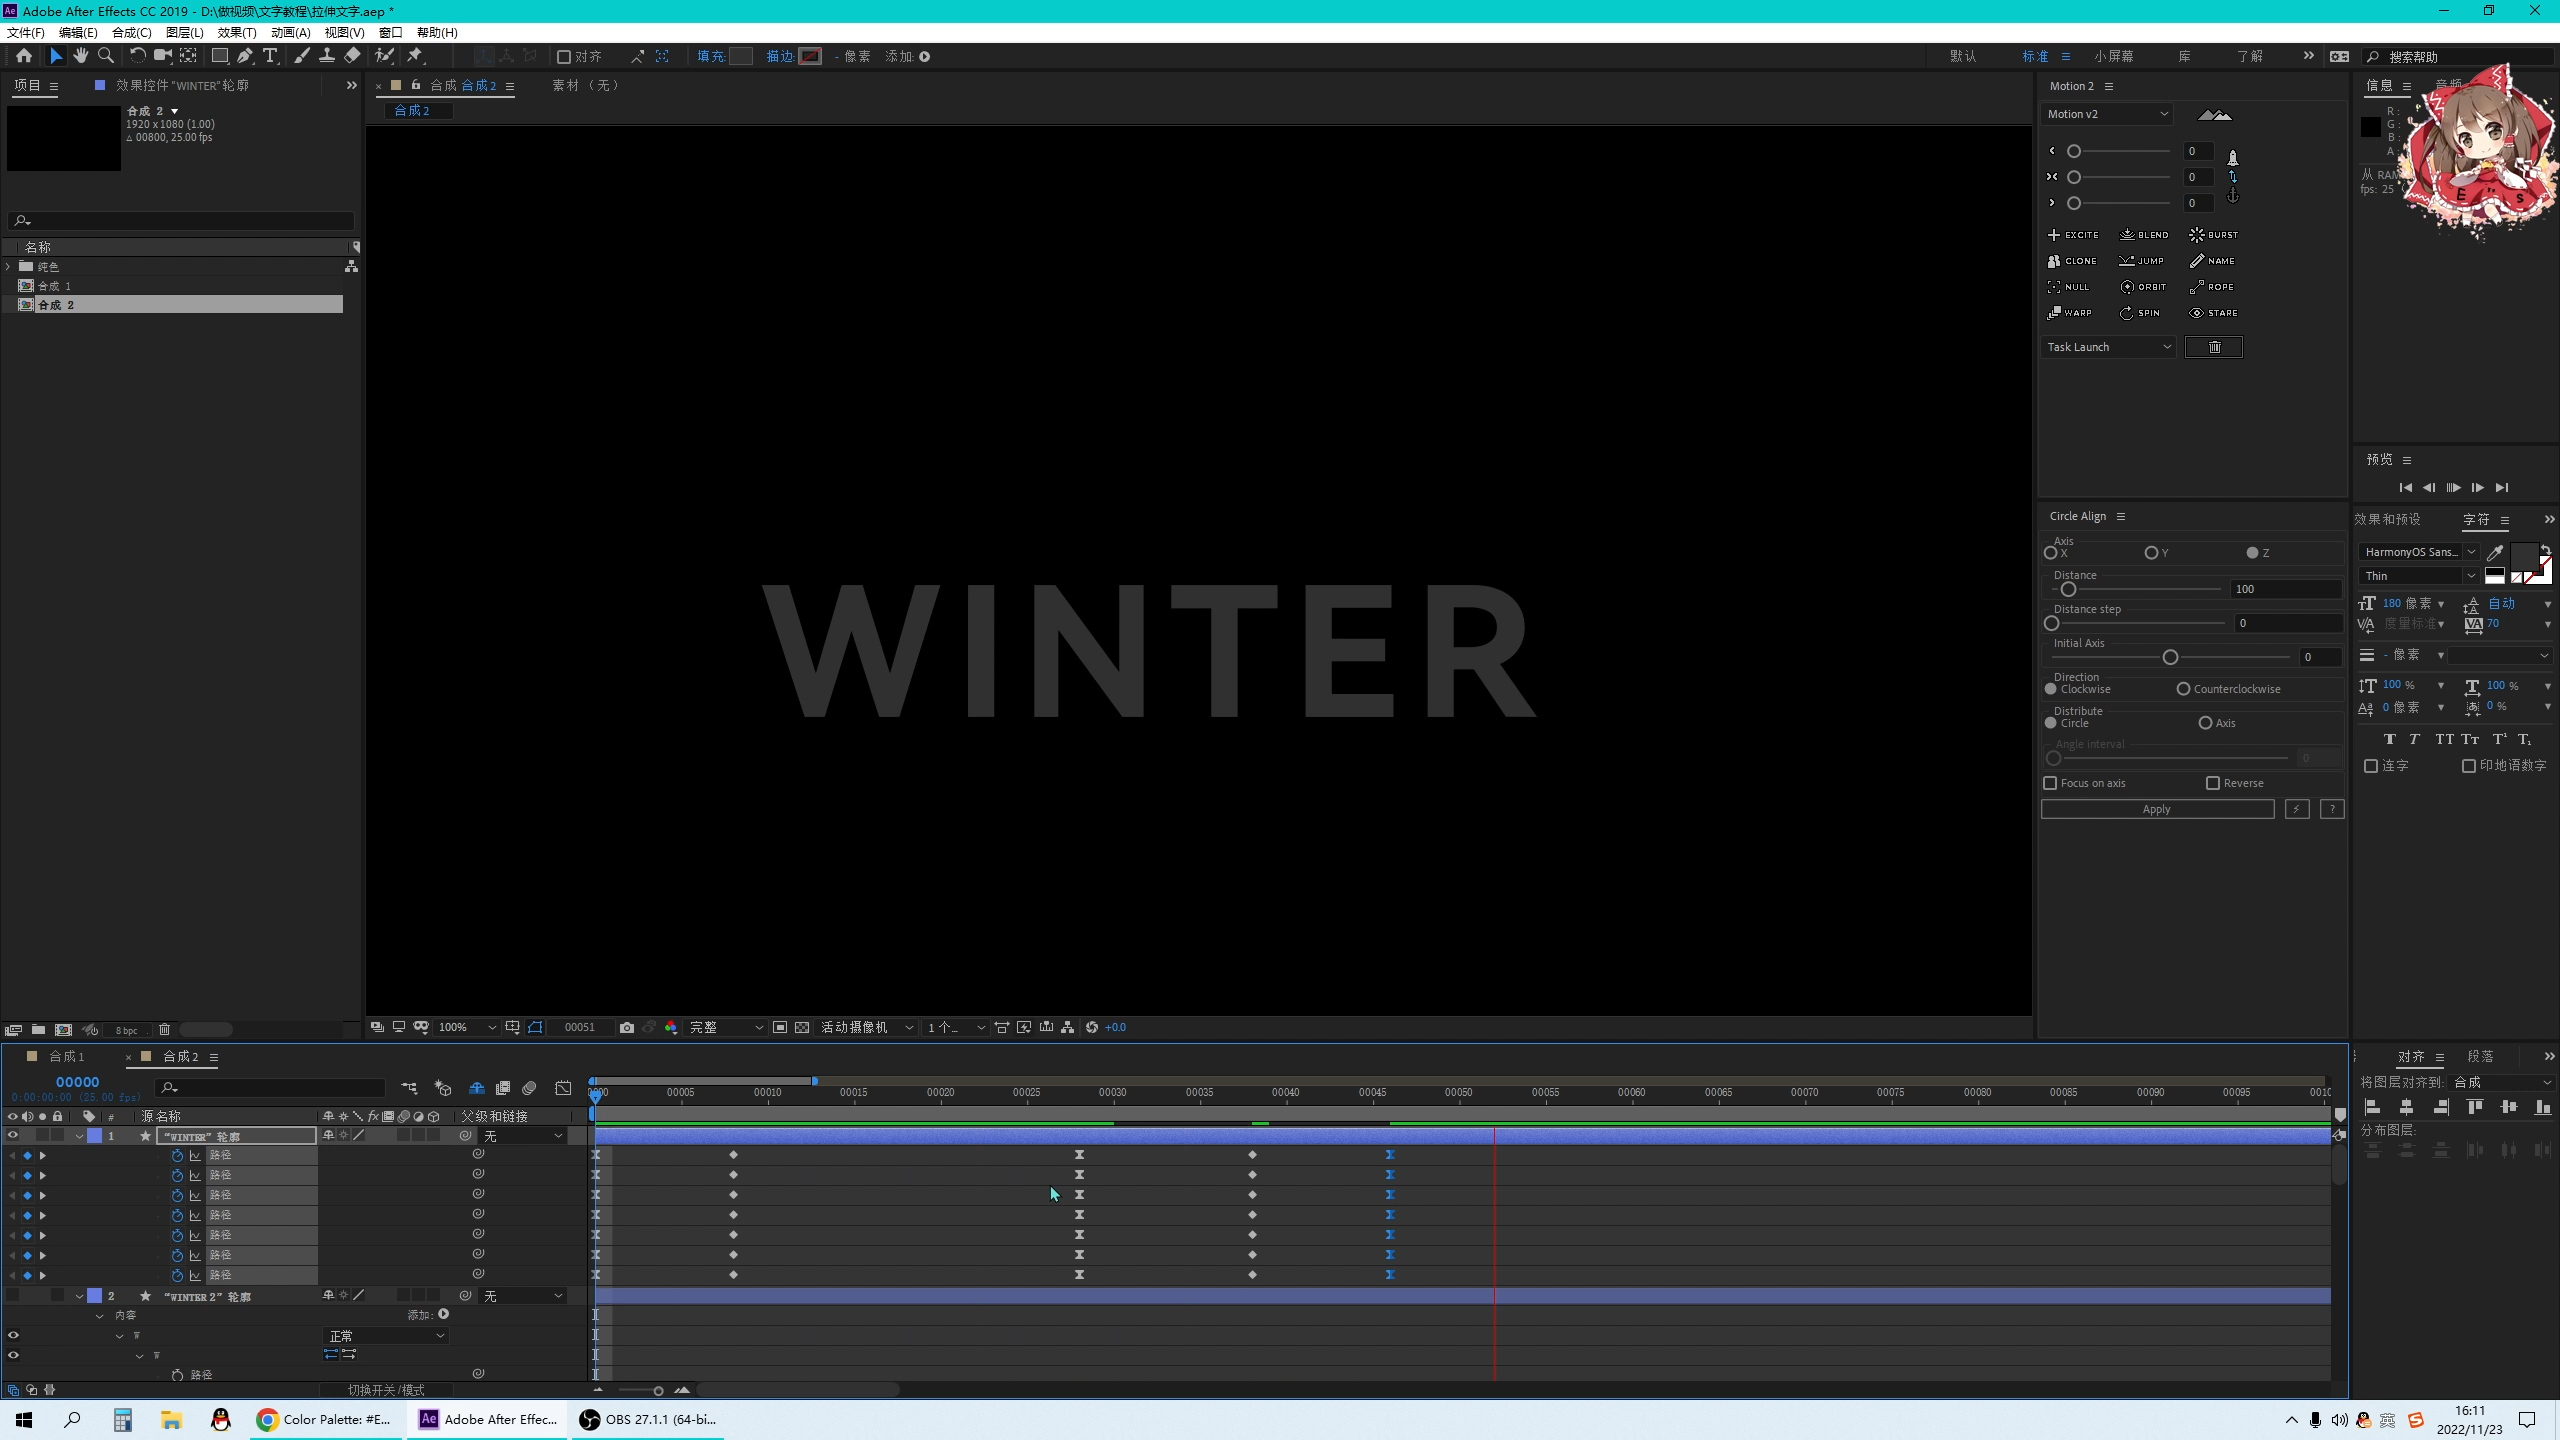Click the help ? button in Circle Align
Image resolution: width=2560 pixels, height=1440 pixels.
coord(2332,809)
